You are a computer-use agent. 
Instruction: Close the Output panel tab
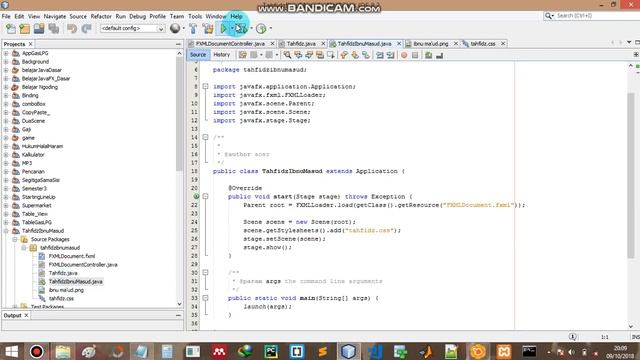click(26, 316)
